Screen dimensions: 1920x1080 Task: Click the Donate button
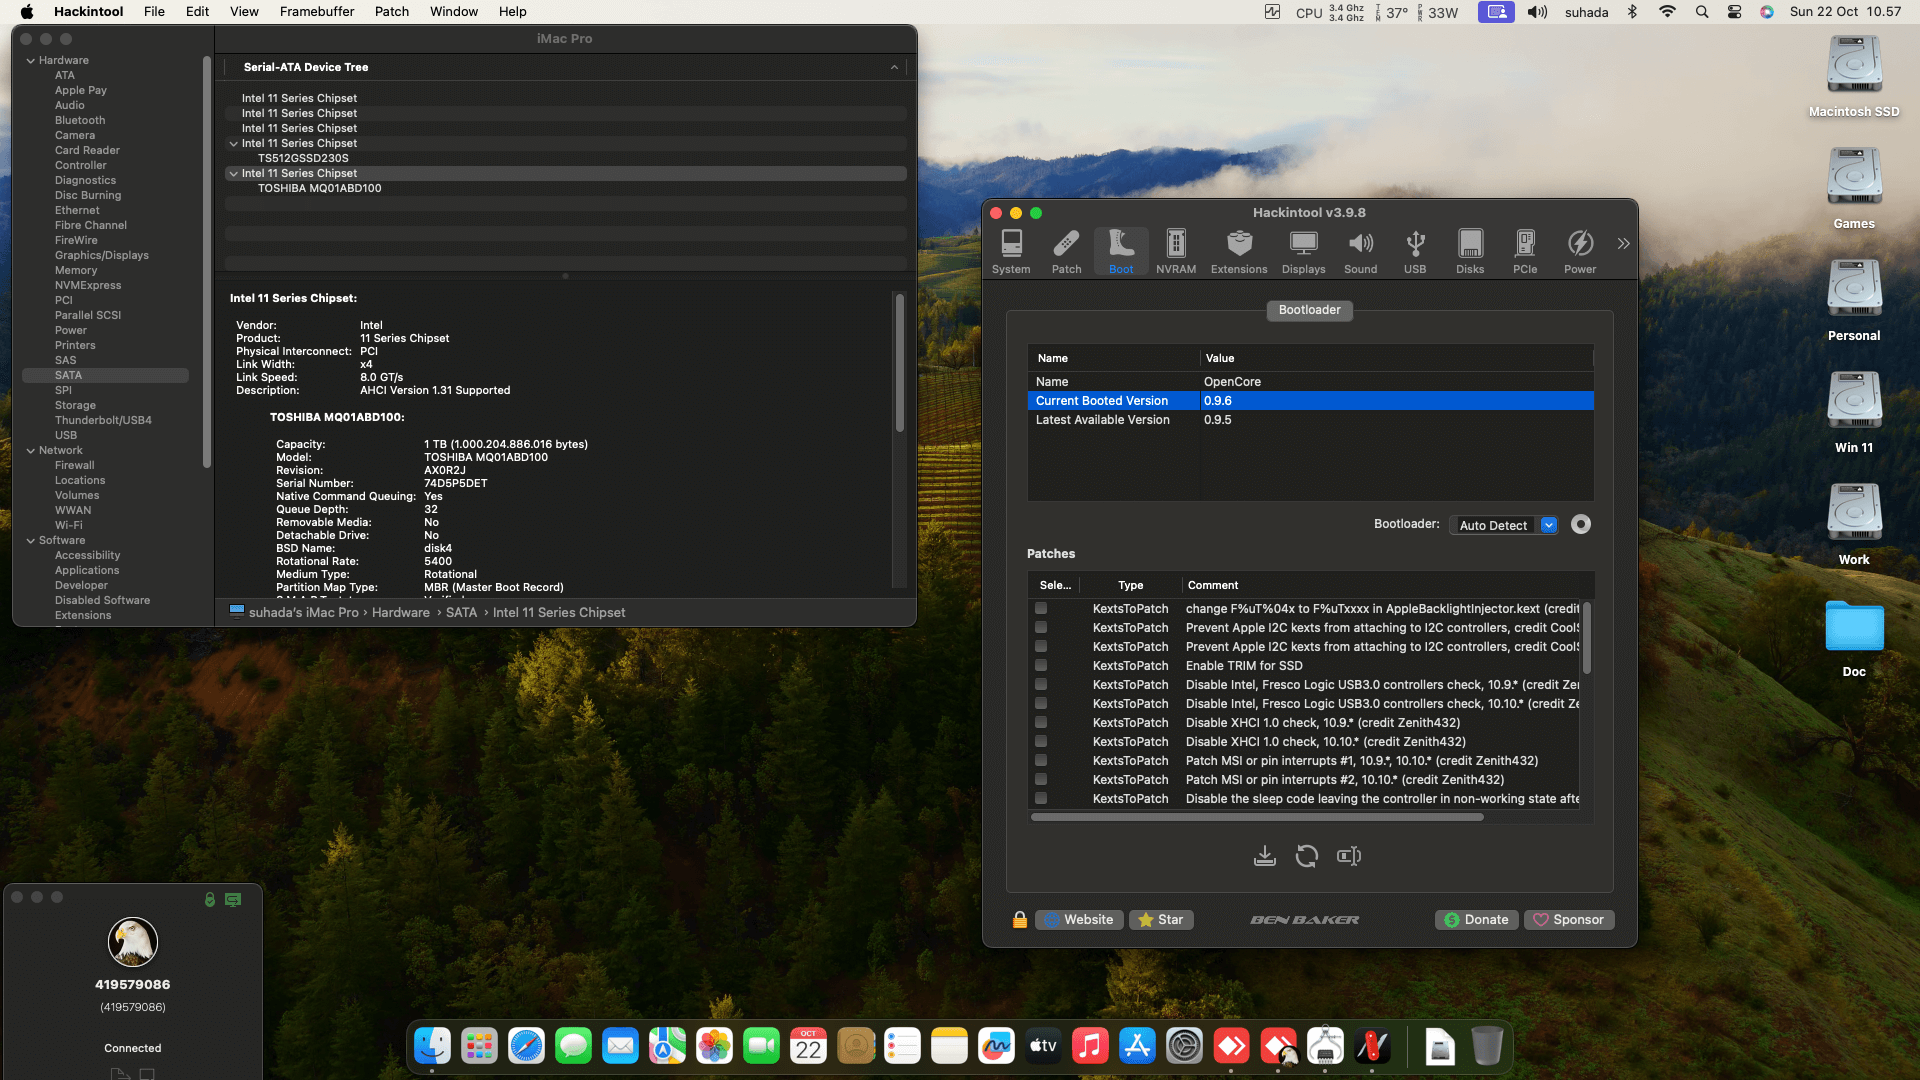[1476, 920]
